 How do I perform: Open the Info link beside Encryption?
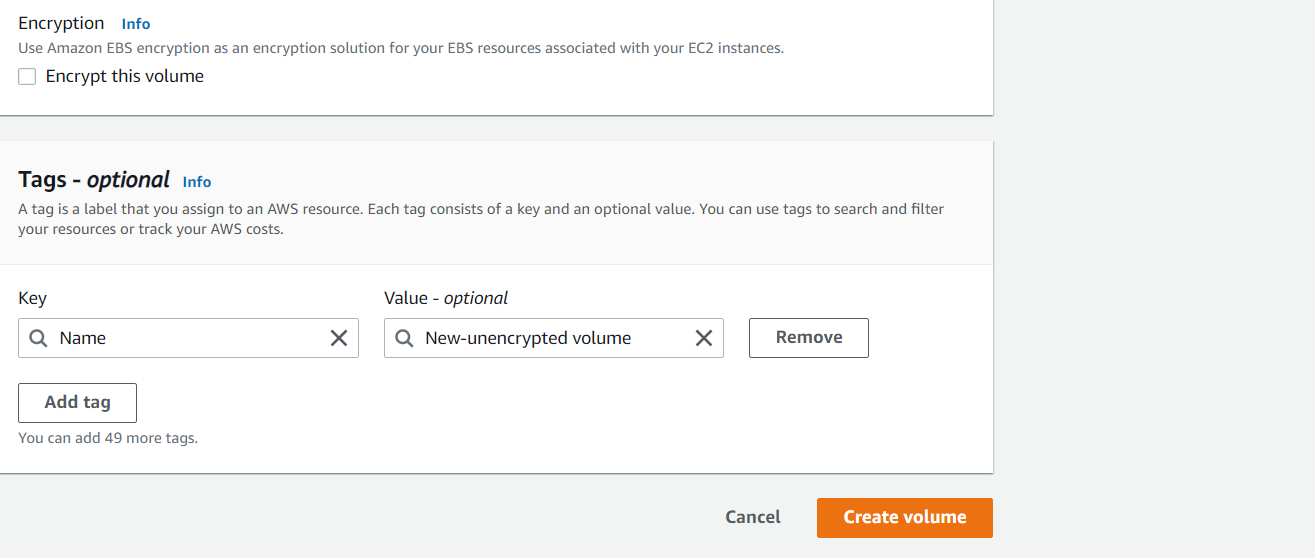[136, 23]
